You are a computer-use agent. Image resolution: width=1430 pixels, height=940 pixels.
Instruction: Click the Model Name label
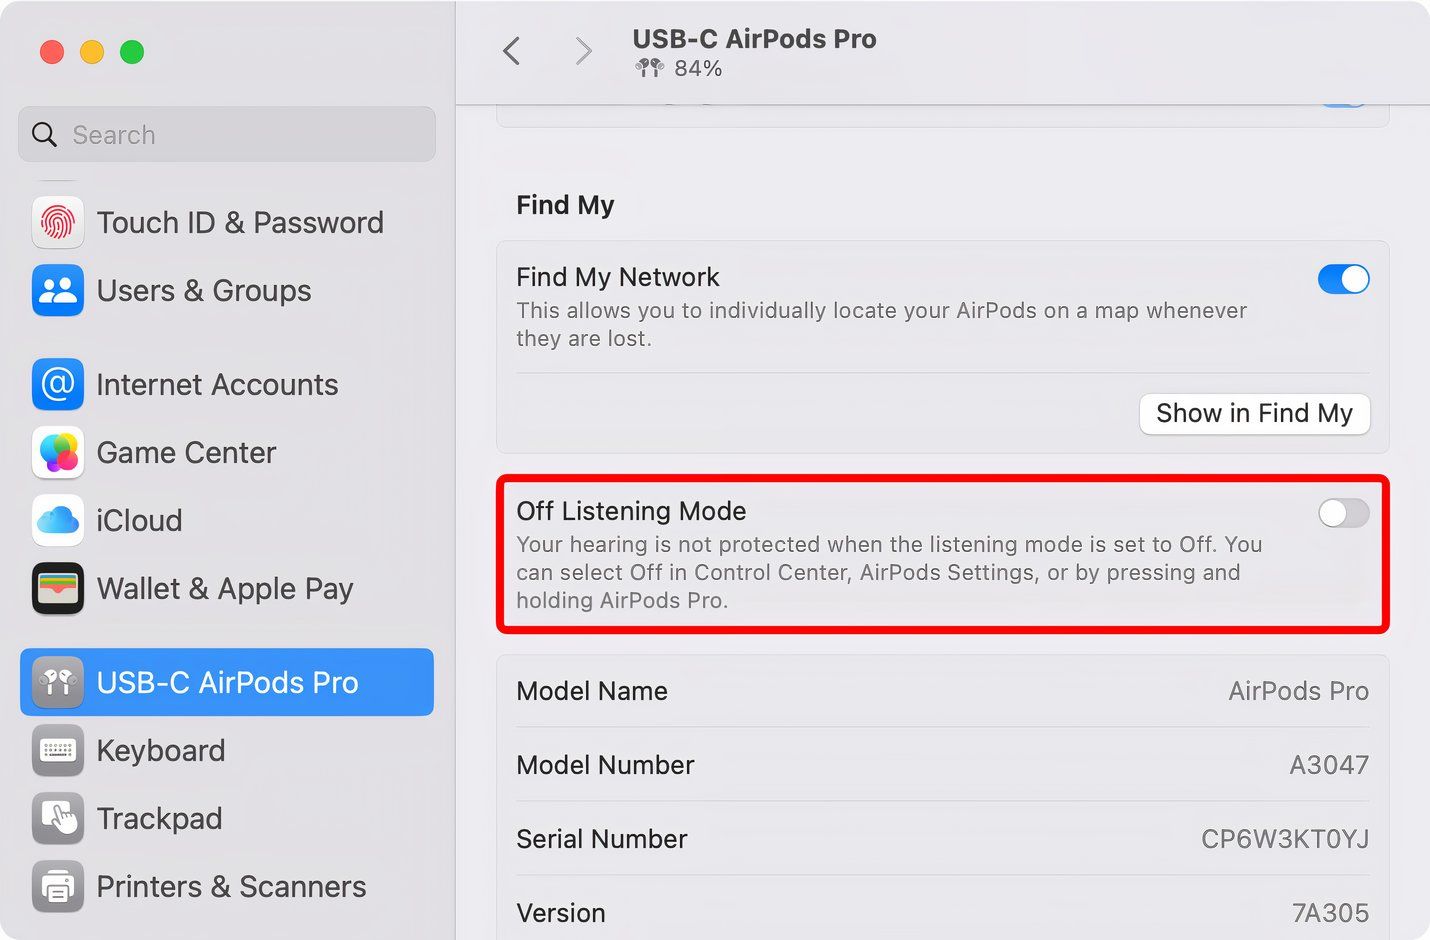[x=592, y=691]
